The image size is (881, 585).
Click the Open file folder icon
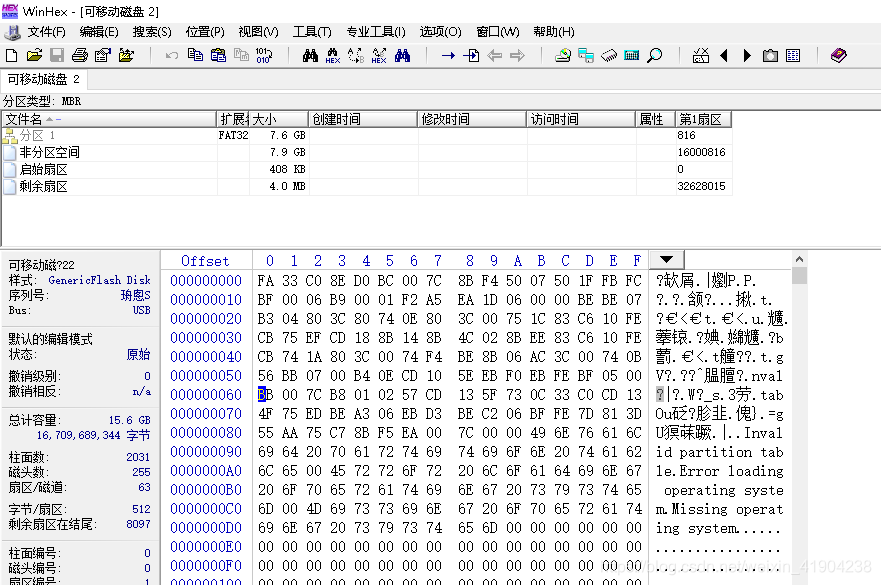[x=34, y=55]
